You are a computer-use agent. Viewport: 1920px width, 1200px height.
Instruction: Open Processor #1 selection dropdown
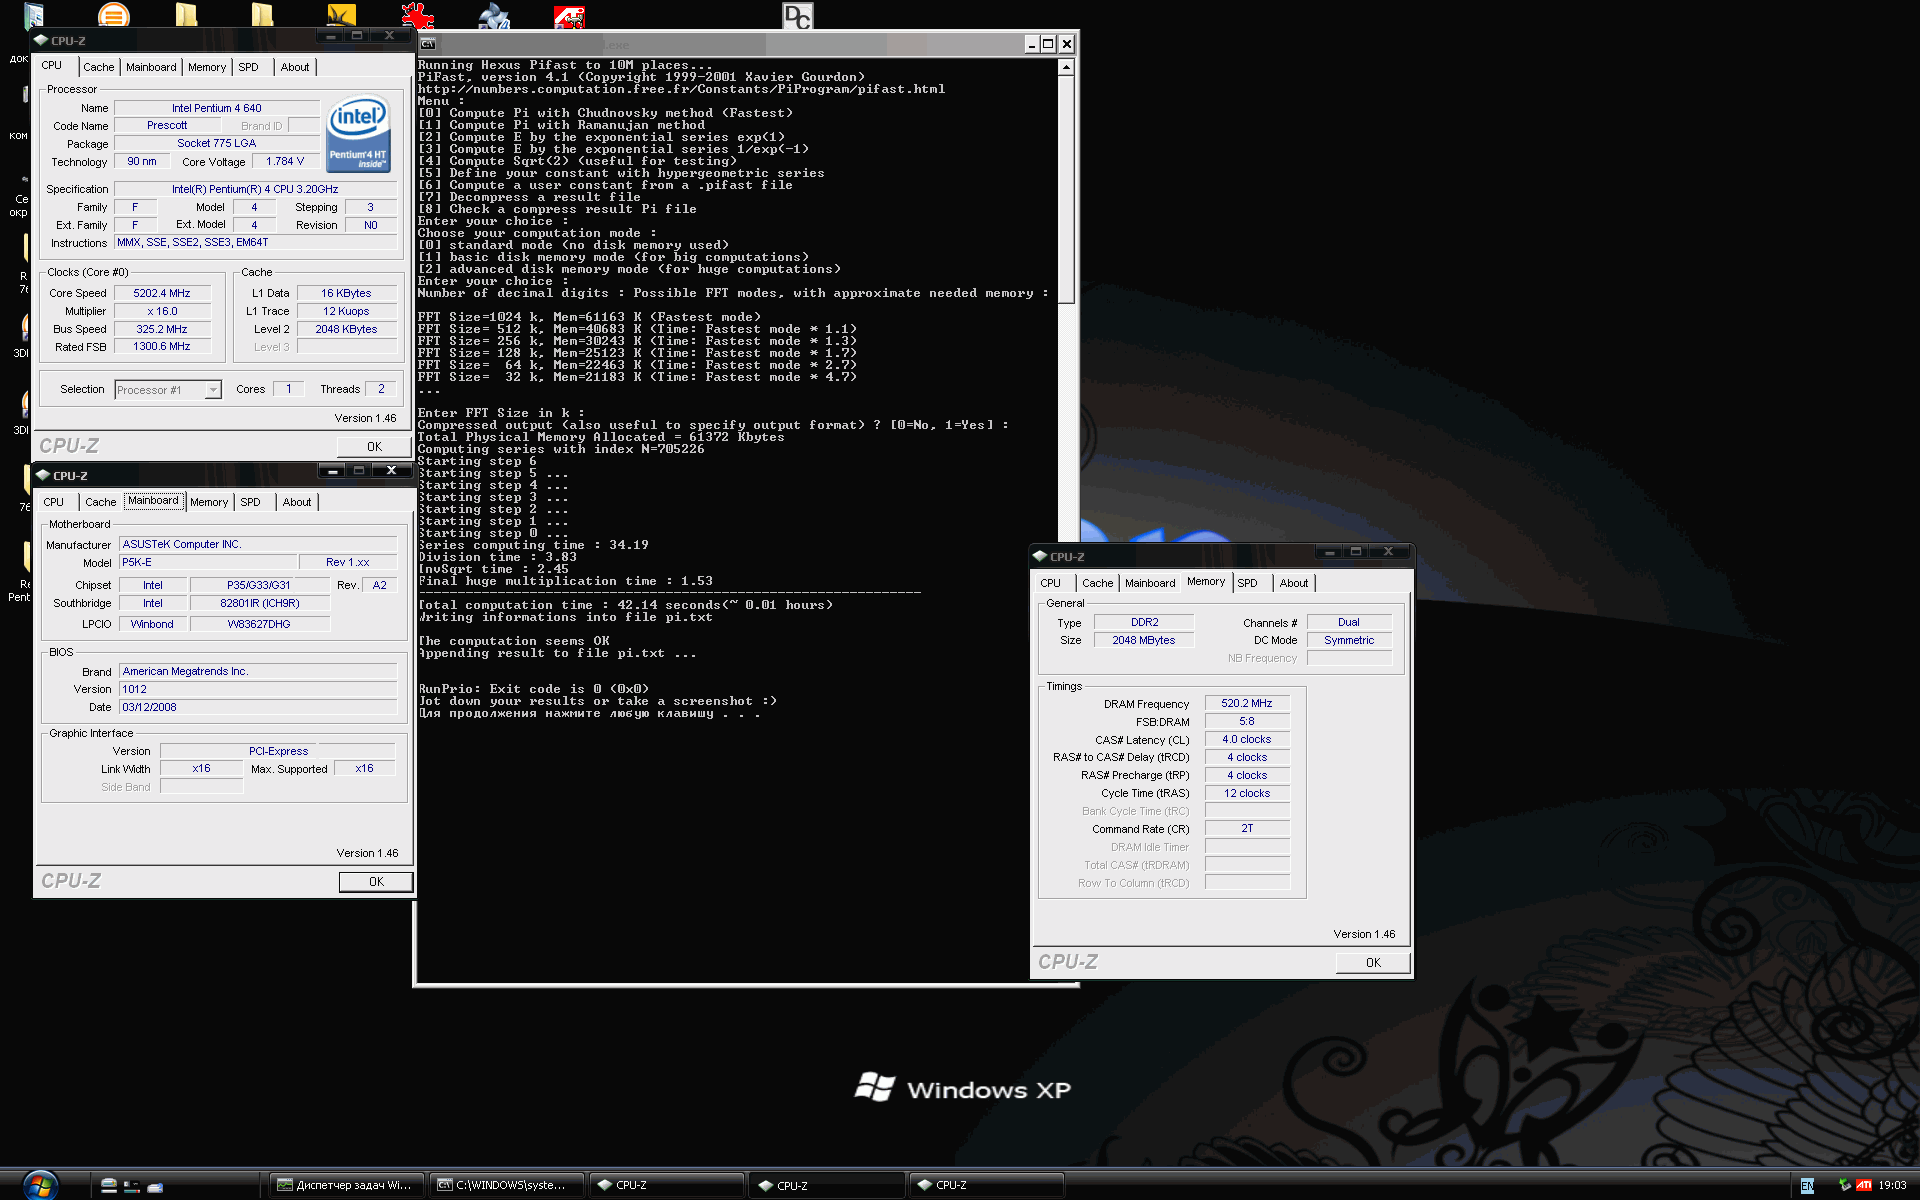coord(213,390)
